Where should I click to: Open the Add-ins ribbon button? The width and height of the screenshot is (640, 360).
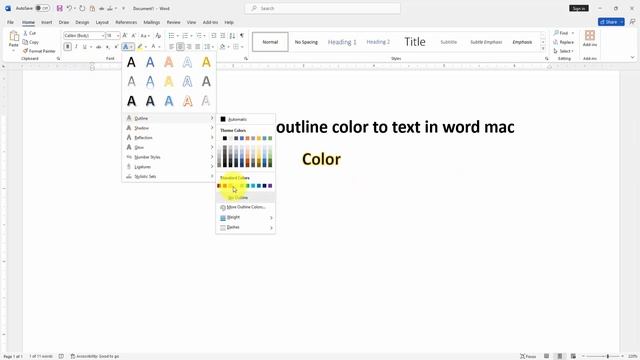589,38
